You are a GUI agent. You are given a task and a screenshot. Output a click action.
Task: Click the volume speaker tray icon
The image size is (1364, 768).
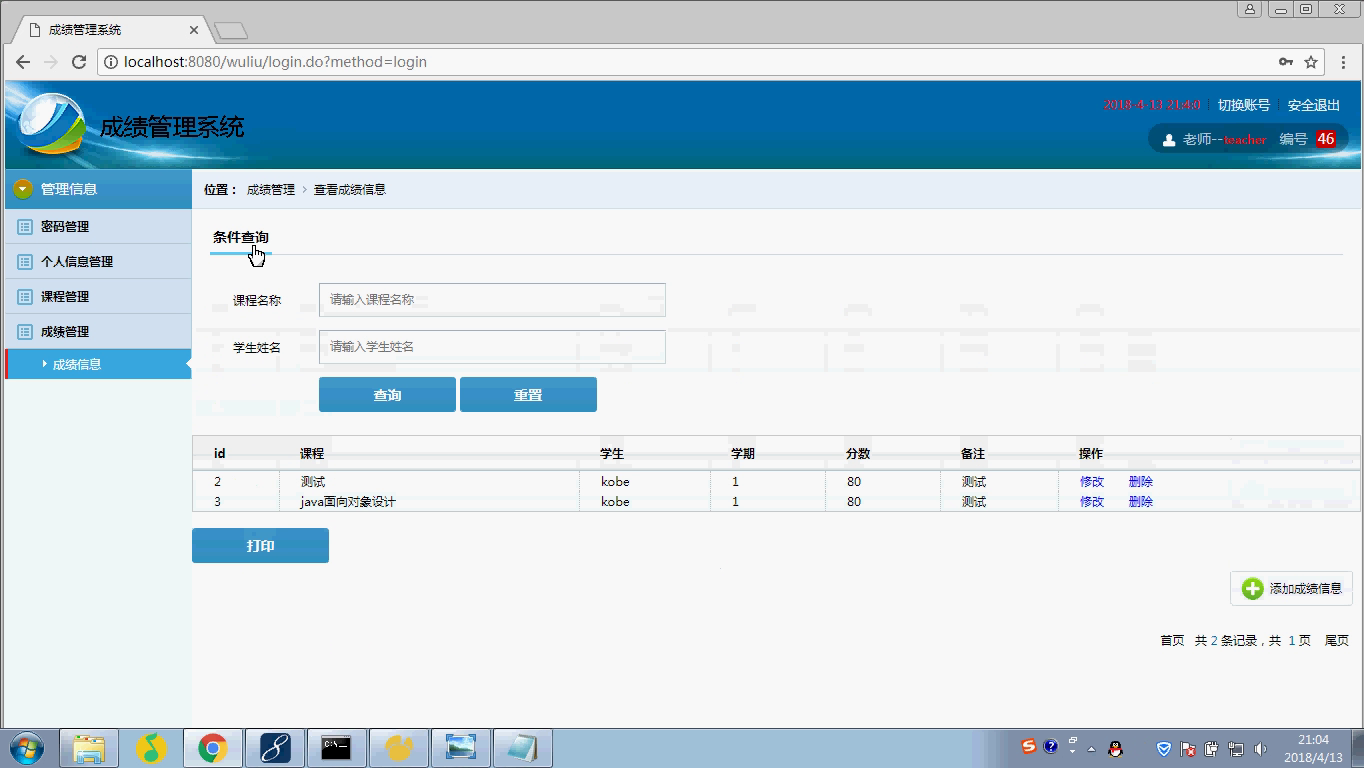[x=1260, y=748]
